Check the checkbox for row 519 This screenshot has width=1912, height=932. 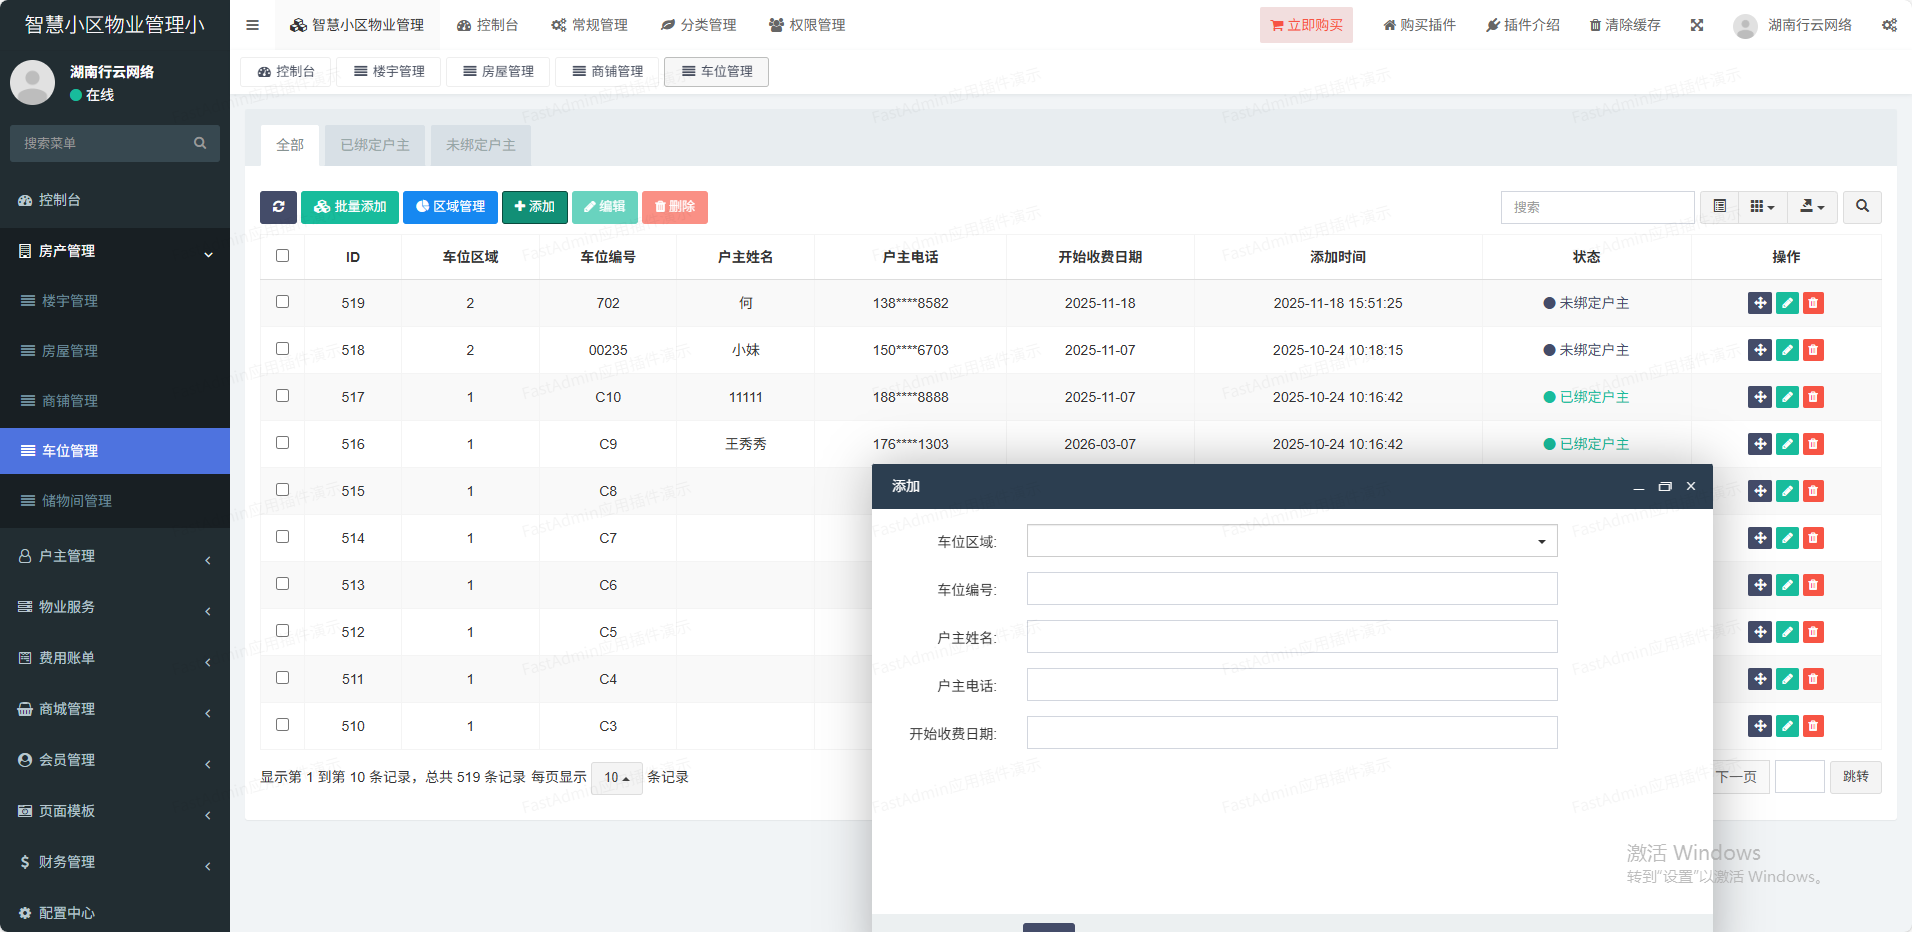282,302
